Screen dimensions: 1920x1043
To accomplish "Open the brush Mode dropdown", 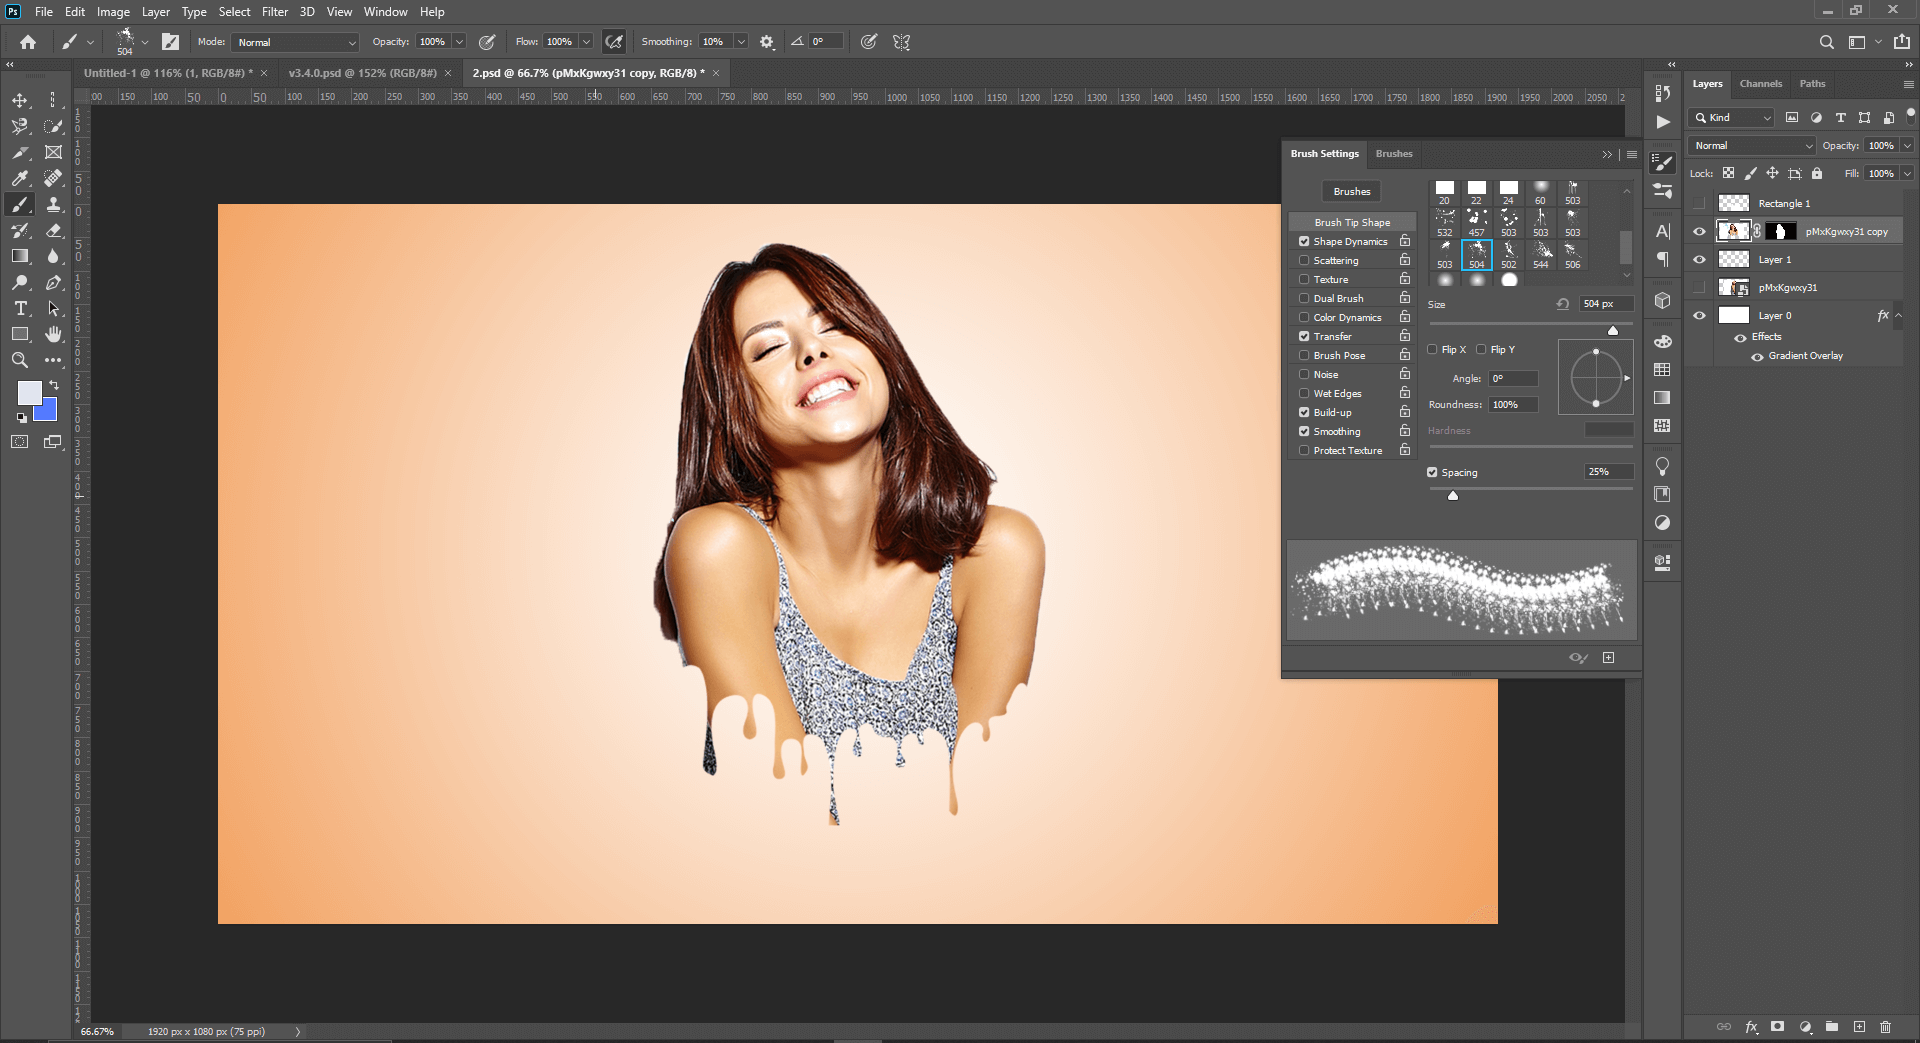I will [x=296, y=42].
